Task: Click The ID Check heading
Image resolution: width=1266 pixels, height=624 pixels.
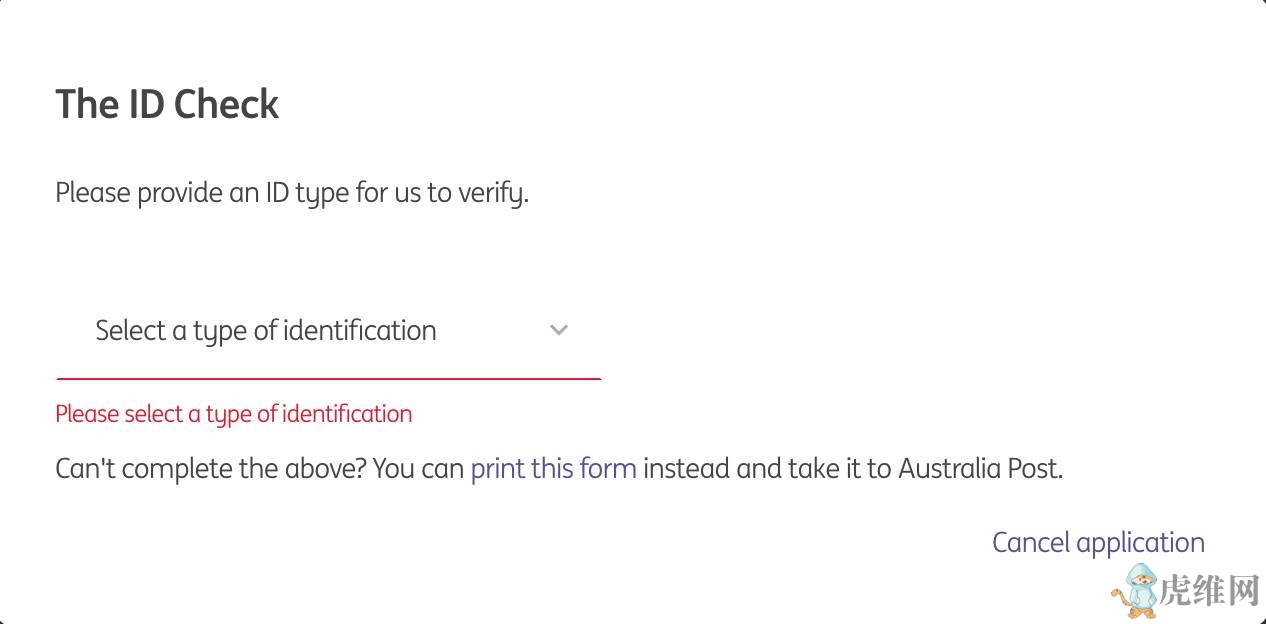Action: coord(167,104)
